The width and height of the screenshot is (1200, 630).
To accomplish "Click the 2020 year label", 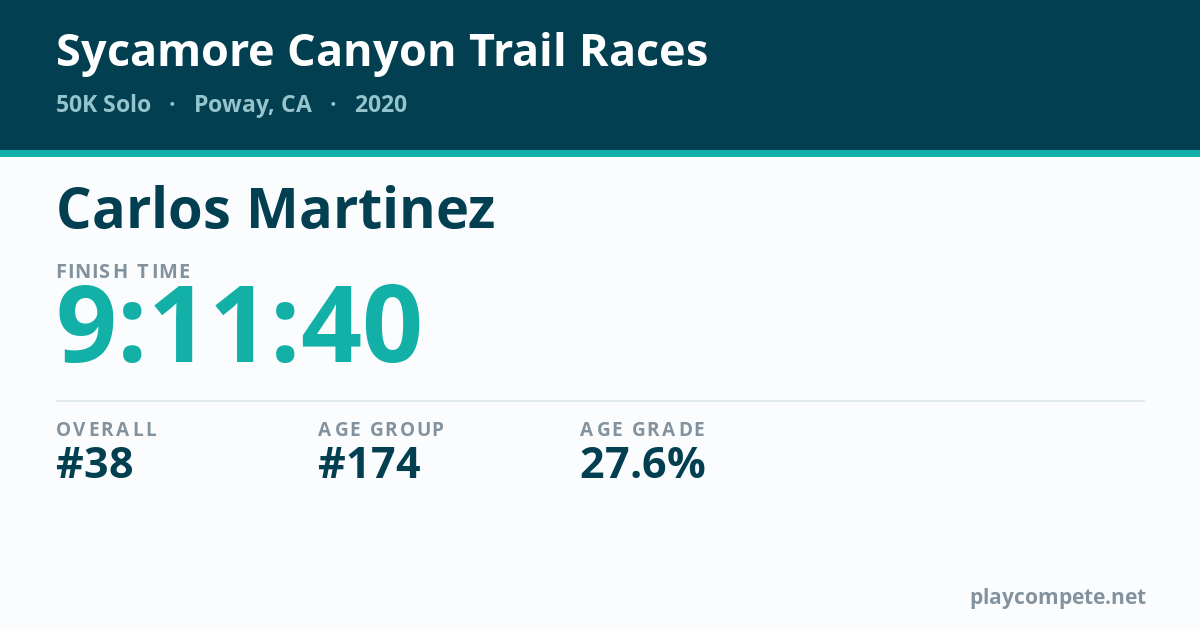I will pos(381,104).
